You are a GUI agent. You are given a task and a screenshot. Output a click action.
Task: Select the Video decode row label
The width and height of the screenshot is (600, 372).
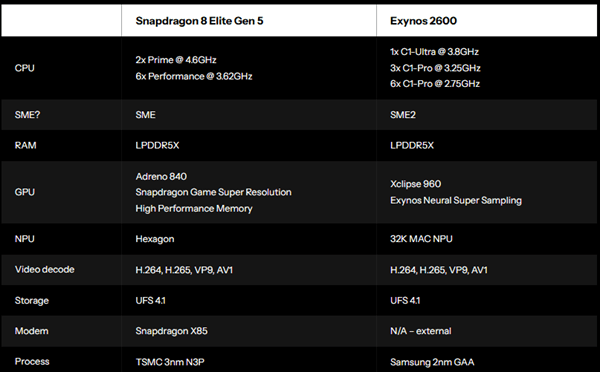44,269
